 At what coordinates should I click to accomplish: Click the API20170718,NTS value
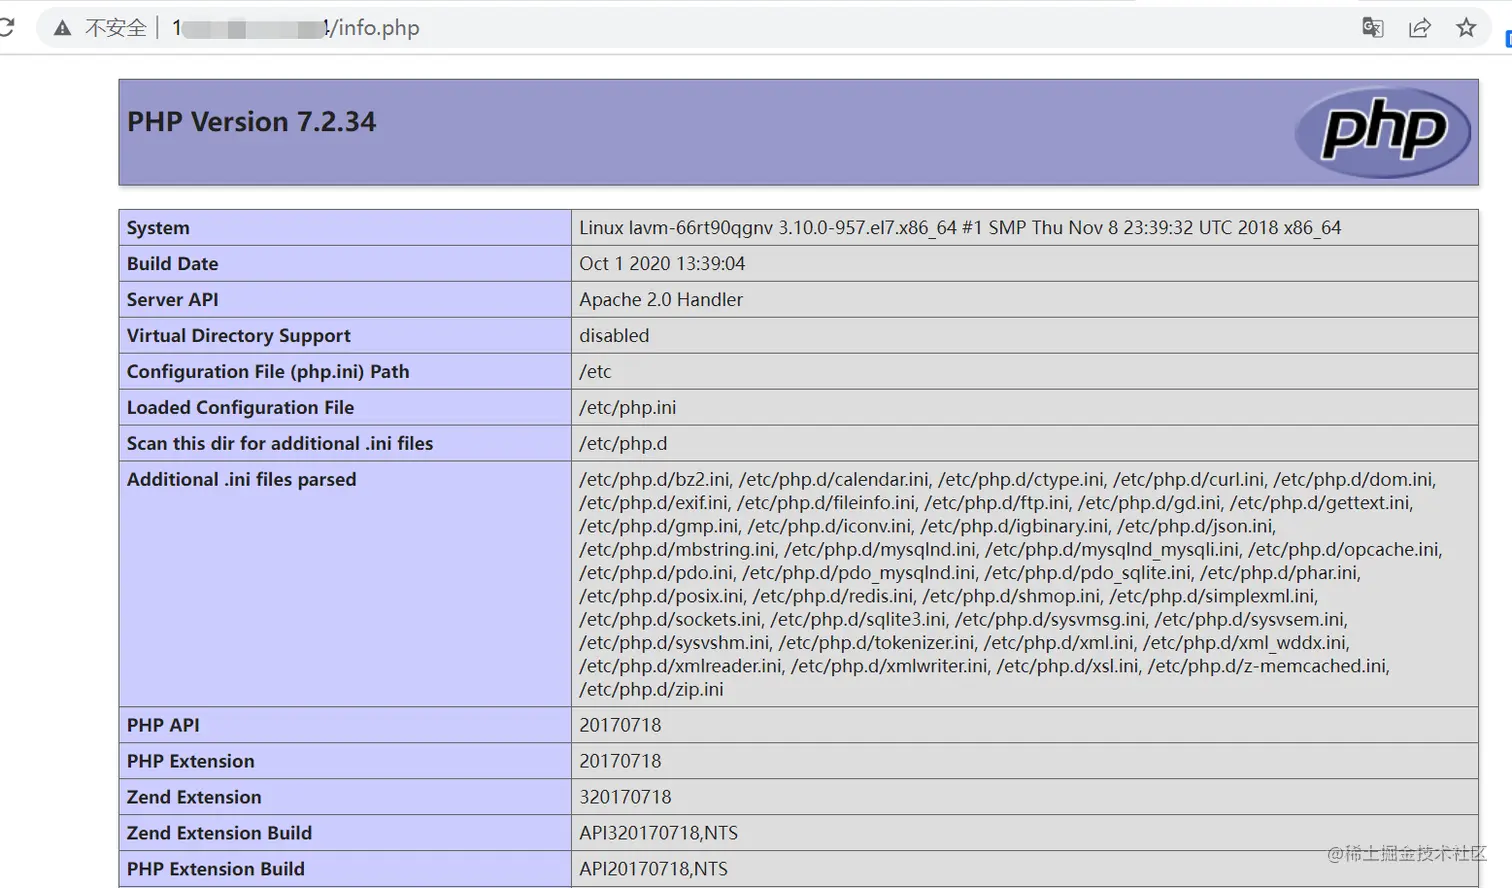pyautogui.click(x=653, y=870)
